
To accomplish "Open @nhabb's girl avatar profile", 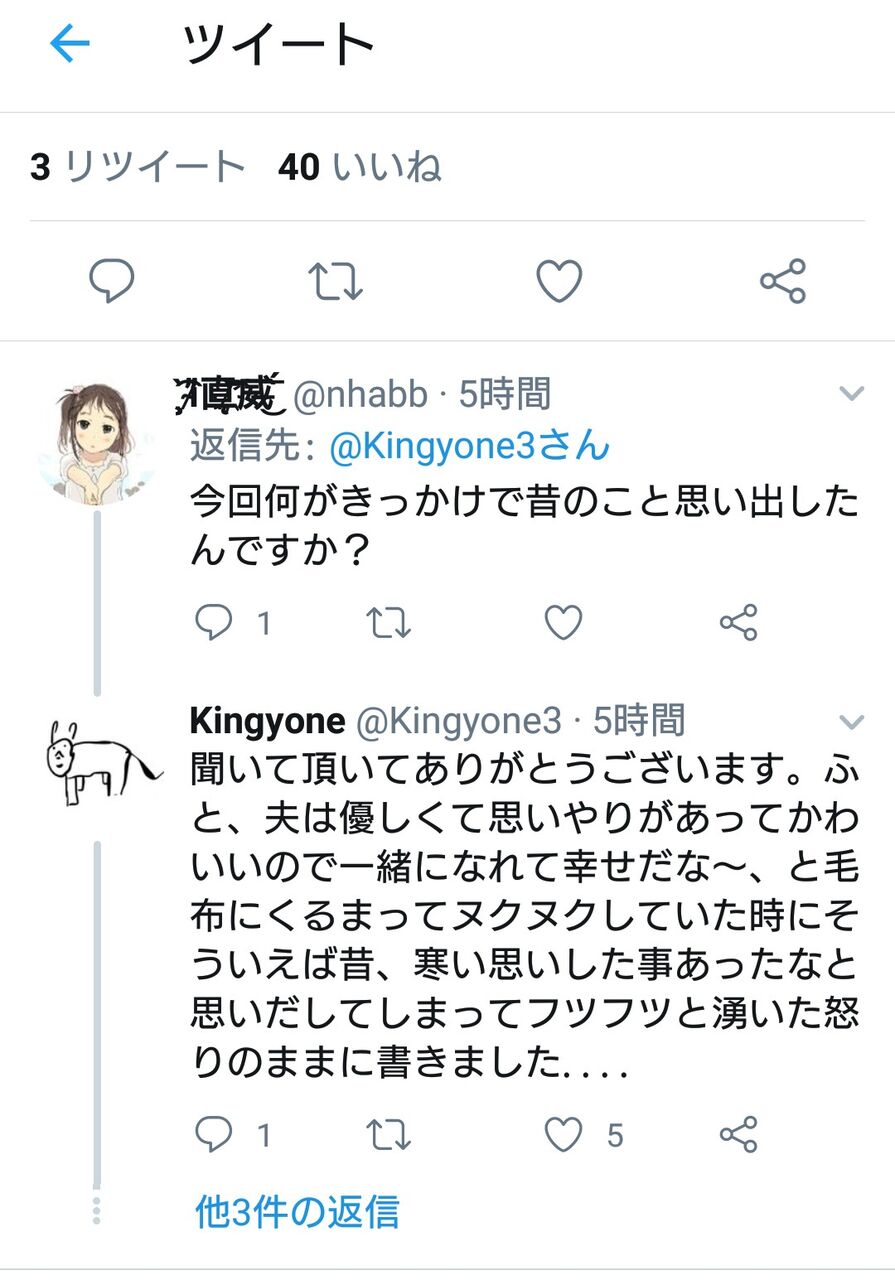I will [97, 437].
